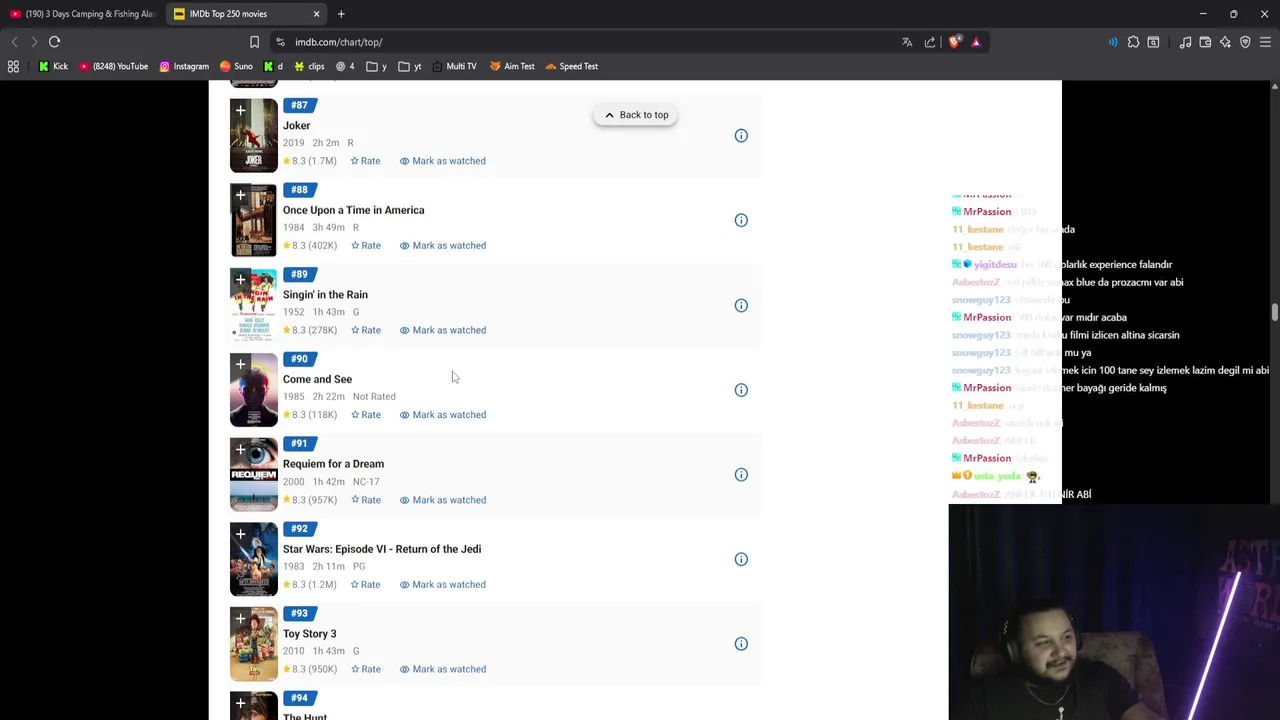Screen dimensions: 1280x720
Task: Open the Instagram bookmark
Action: click(184, 66)
